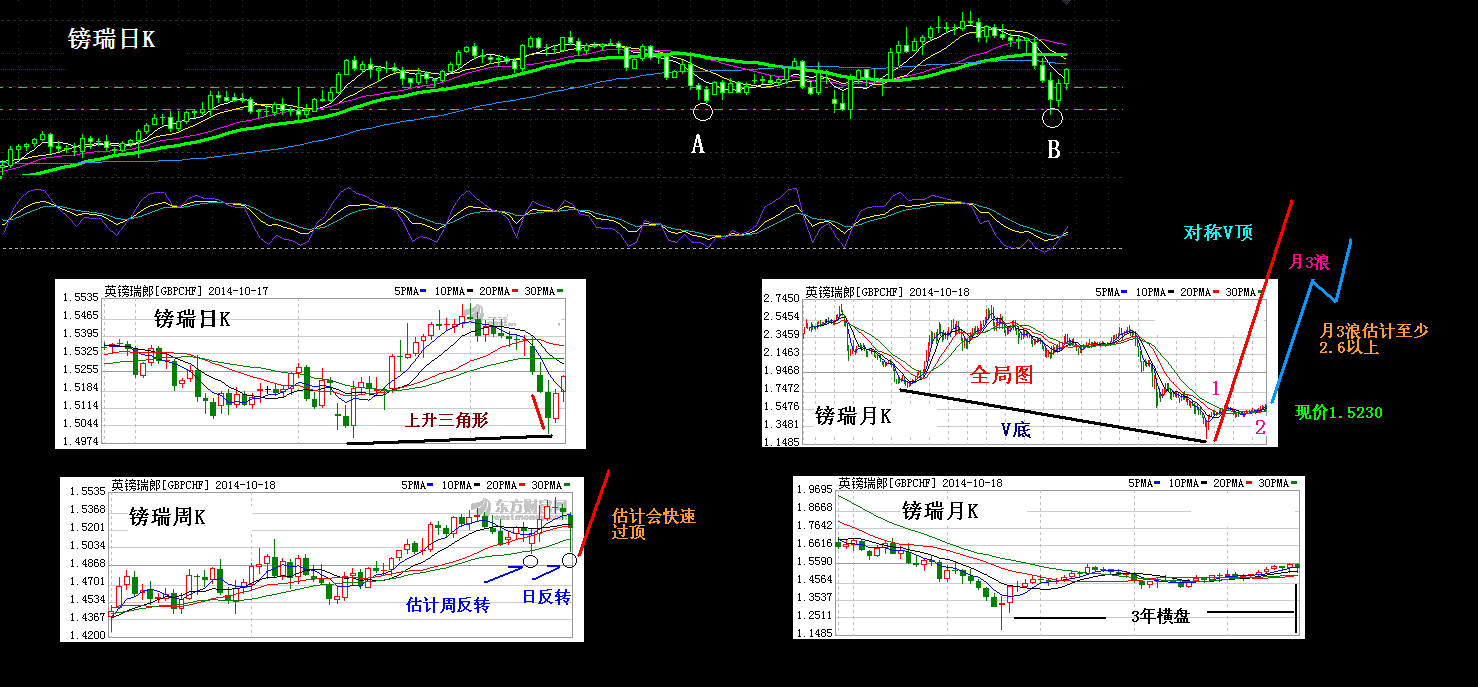Click the 10PMA legend in the 全局图 chart
Viewport: 1478px width, 687px height.
point(1154,291)
